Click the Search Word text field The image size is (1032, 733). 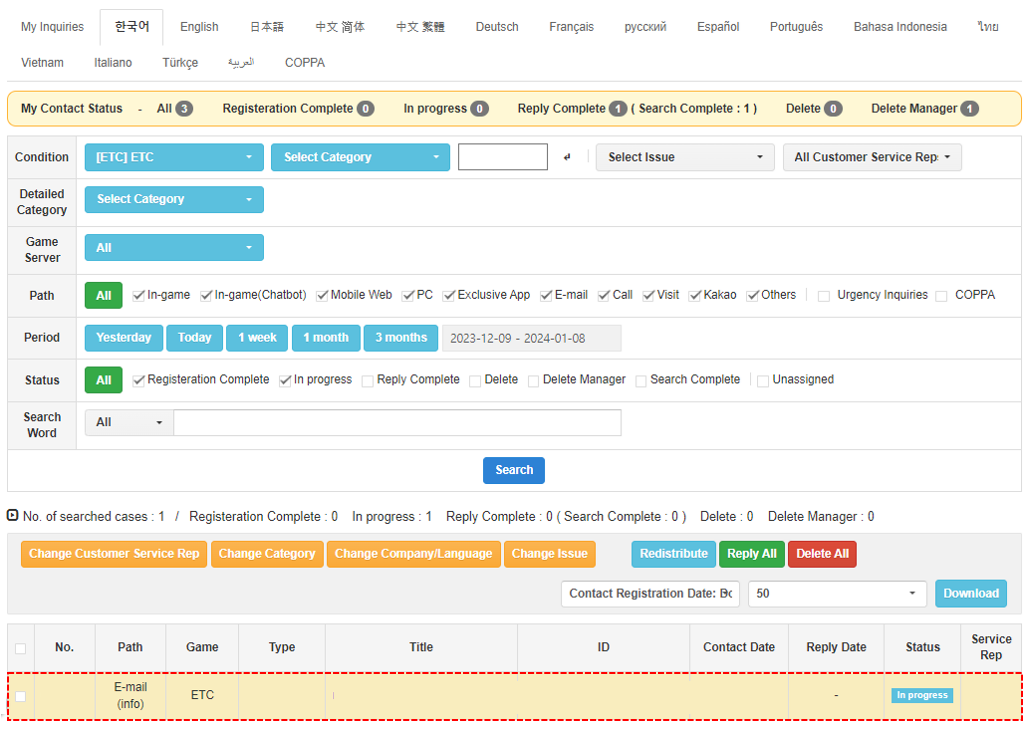(397, 422)
